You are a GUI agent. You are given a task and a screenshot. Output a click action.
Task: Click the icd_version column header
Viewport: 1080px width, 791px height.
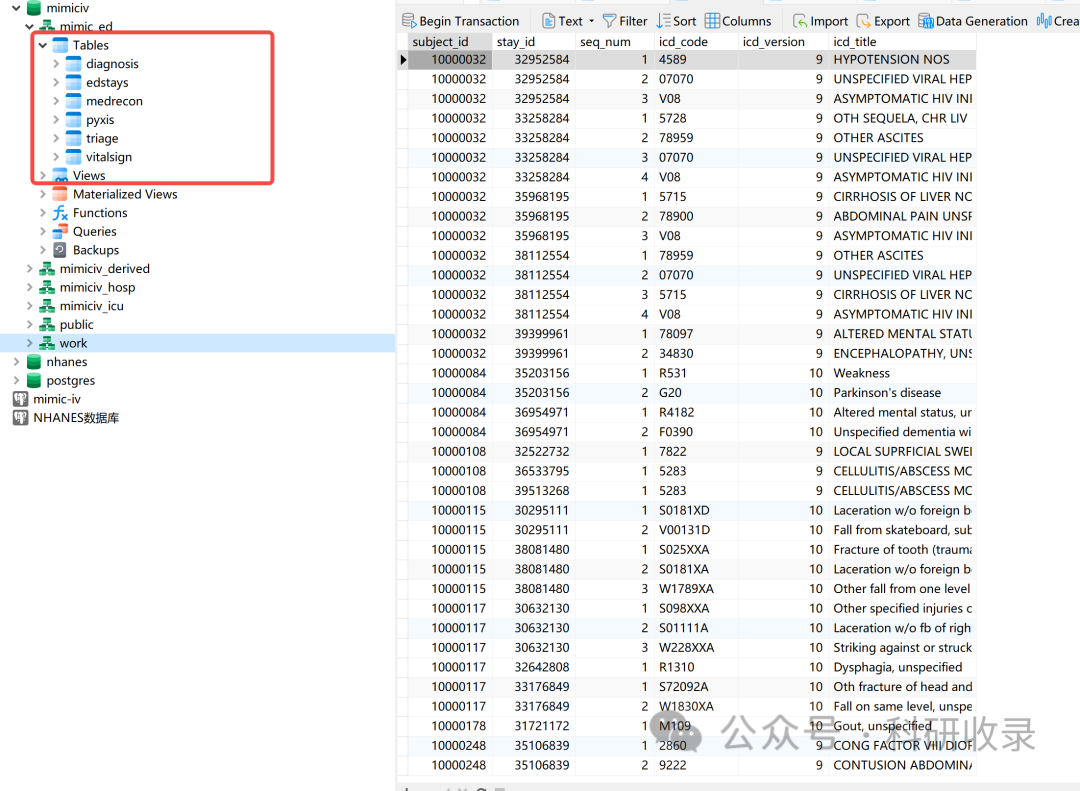click(782, 41)
